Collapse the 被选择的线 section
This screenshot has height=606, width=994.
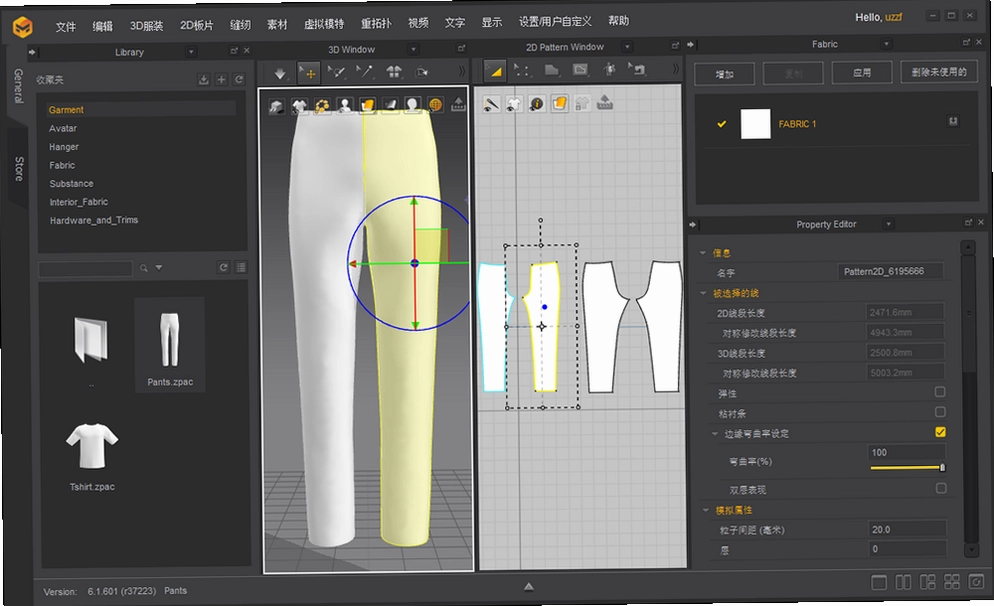tap(704, 293)
